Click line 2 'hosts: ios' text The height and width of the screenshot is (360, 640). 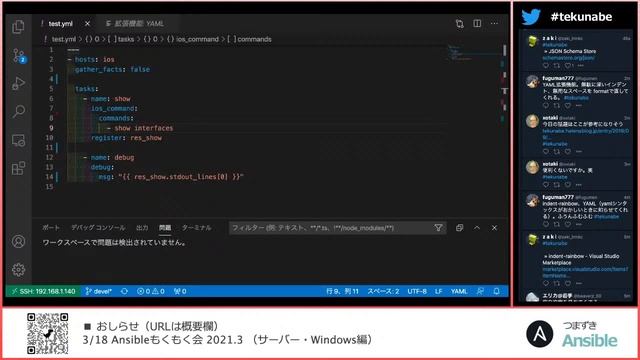tap(95, 59)
